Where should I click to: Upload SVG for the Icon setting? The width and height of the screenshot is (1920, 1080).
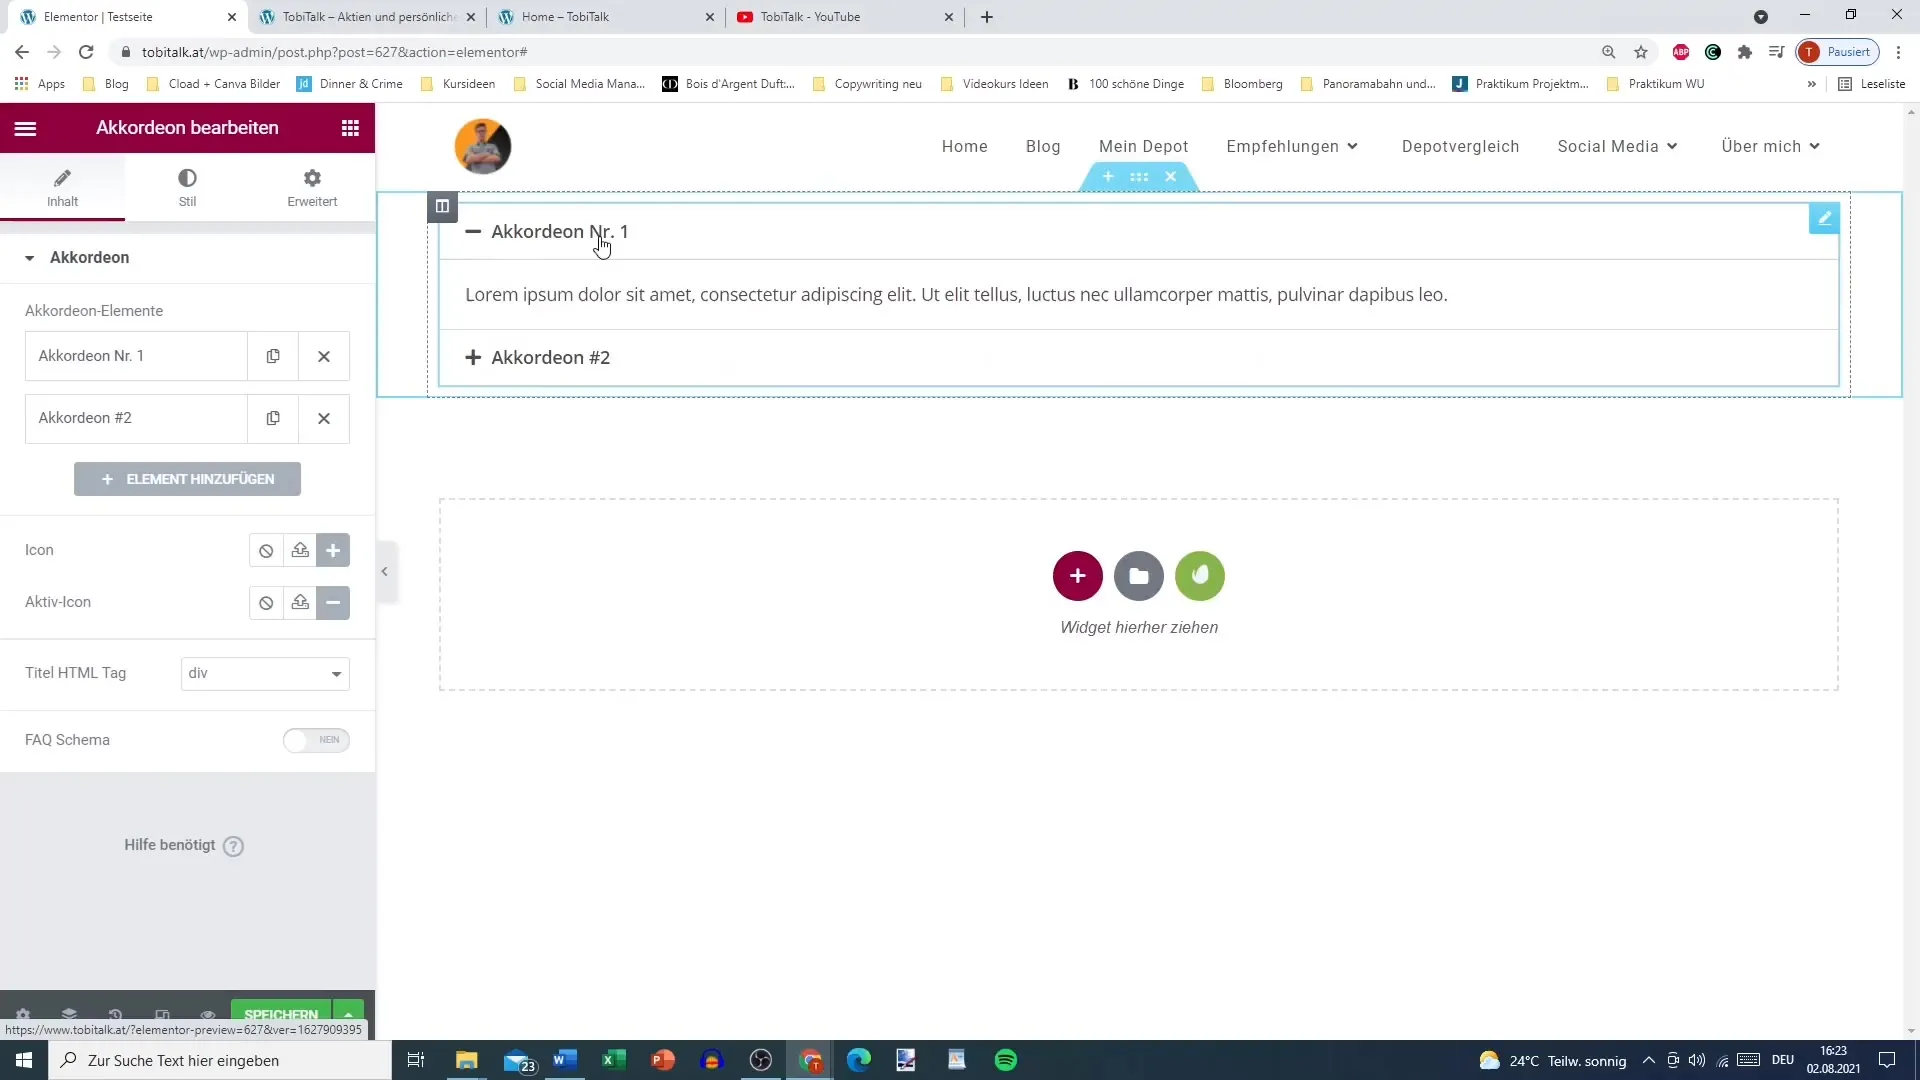pyautogui.click(x=300, y=550)
